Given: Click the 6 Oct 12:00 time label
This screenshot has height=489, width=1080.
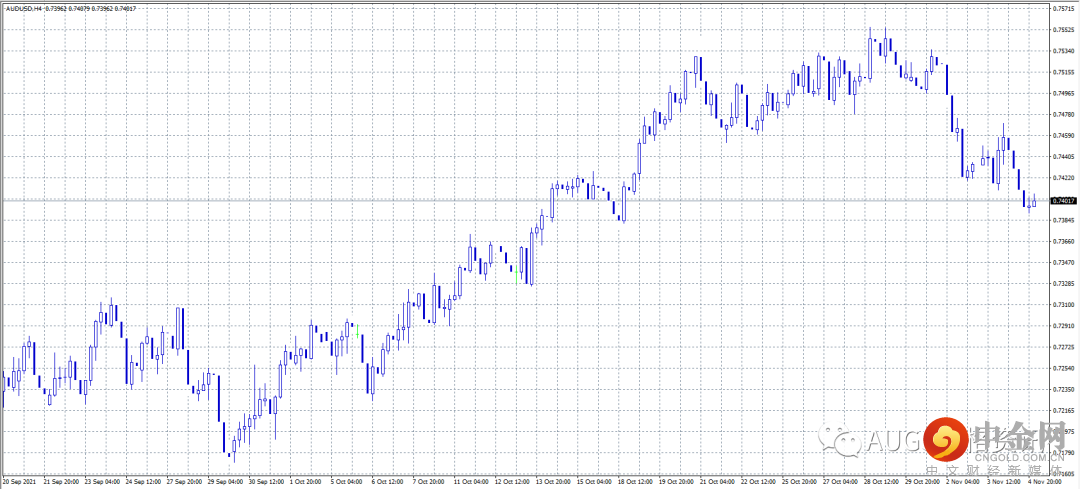Looking at the screenshot, I should [x=387, y=481].
